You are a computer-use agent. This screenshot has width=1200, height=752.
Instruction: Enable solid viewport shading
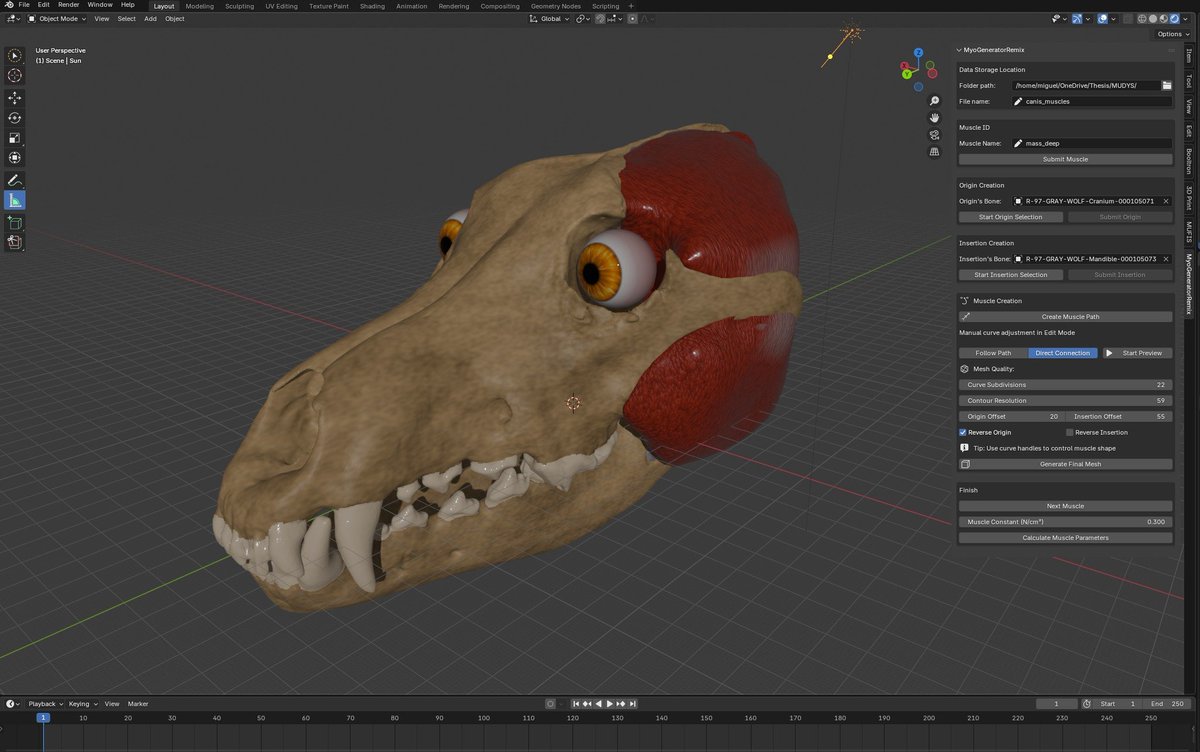coord(1153,18)
